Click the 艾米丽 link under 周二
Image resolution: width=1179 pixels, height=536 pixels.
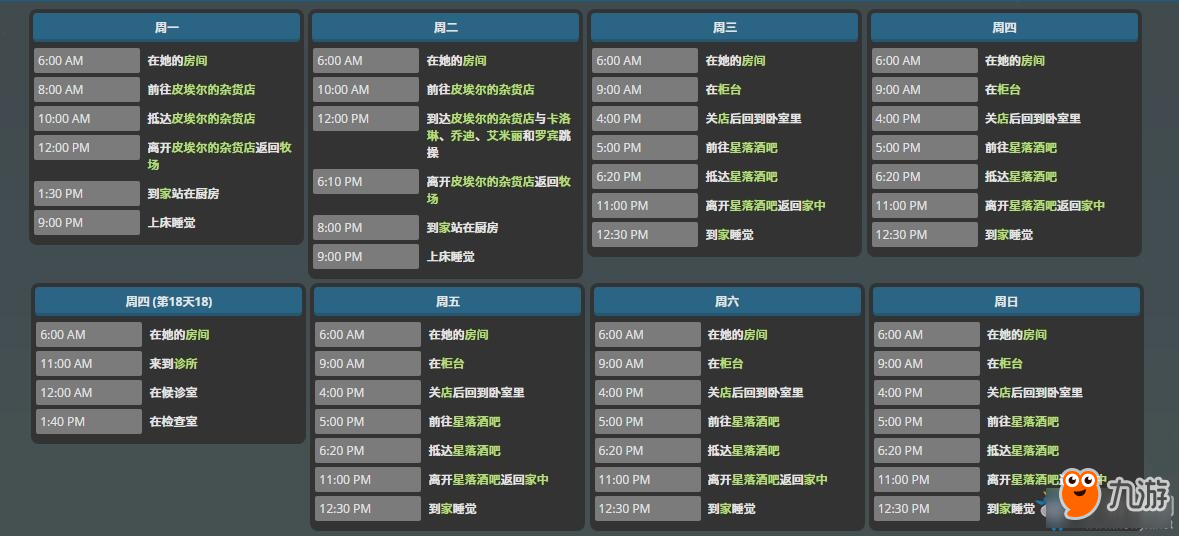coord(504,135)
